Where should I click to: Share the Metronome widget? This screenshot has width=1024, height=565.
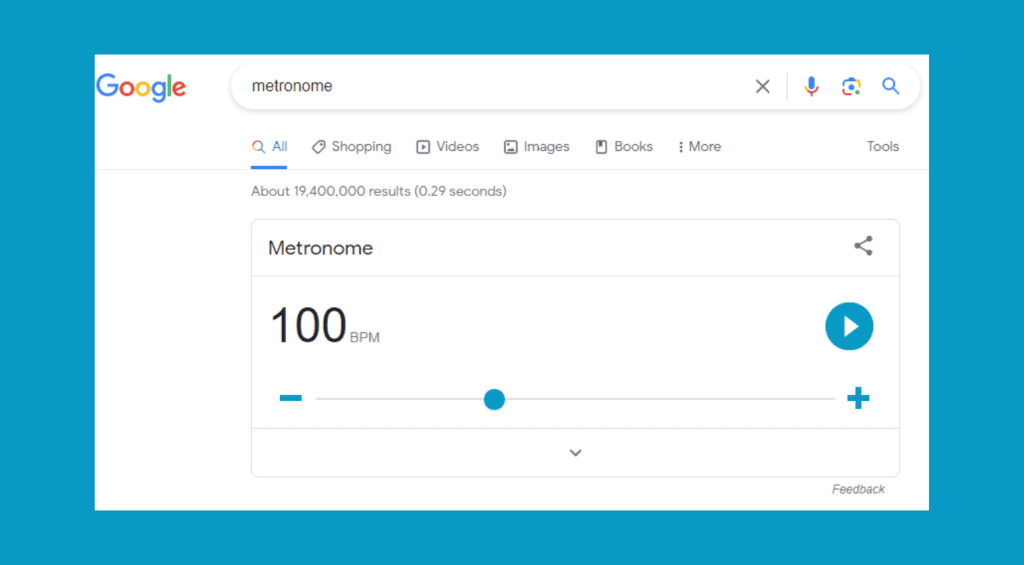click(x=863, y=246)
